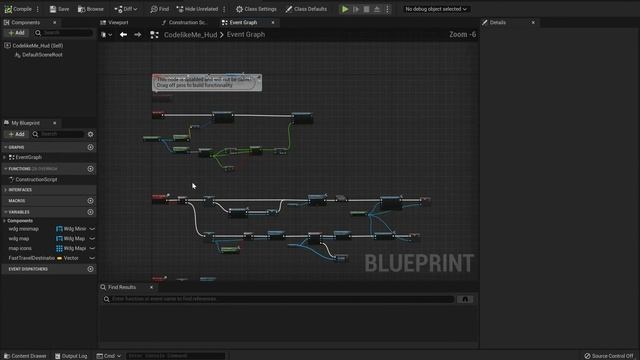The width and height of the screenshot is (640, 360).
Task: Switch to the Components panel tab
Action: coord(25,22)
